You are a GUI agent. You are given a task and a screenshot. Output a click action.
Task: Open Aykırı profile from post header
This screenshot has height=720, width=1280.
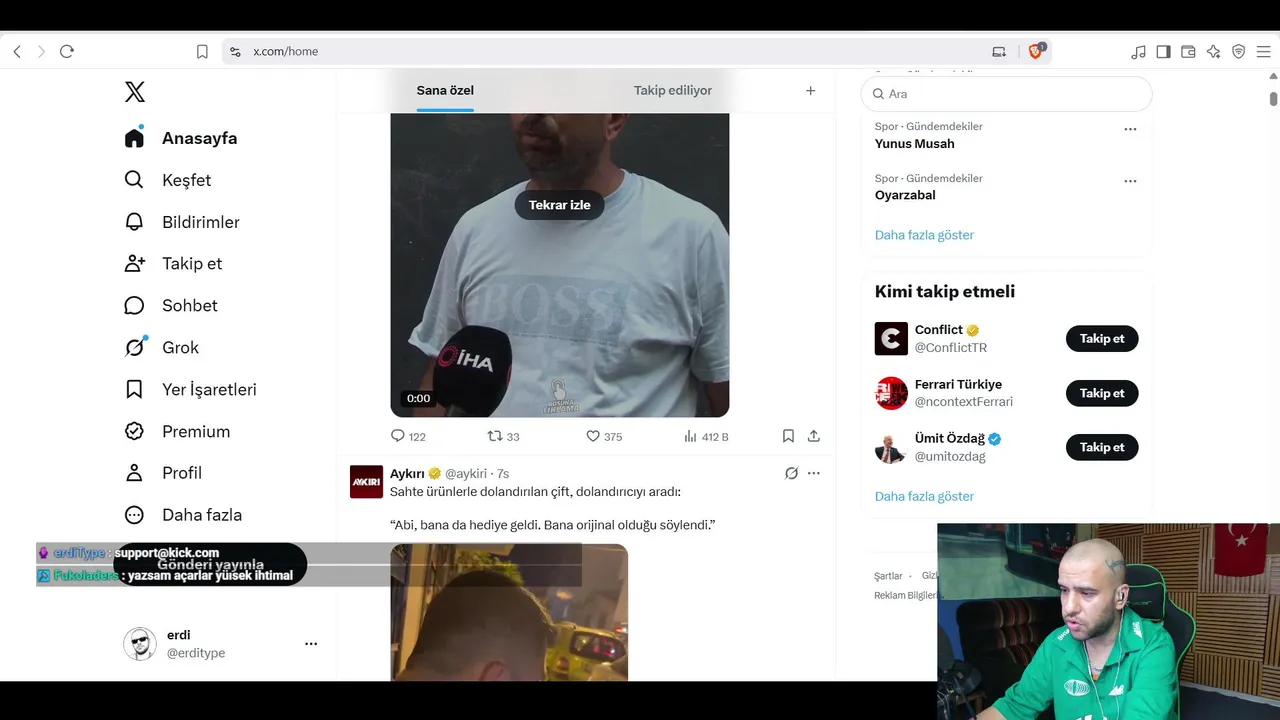coord(407,473)
